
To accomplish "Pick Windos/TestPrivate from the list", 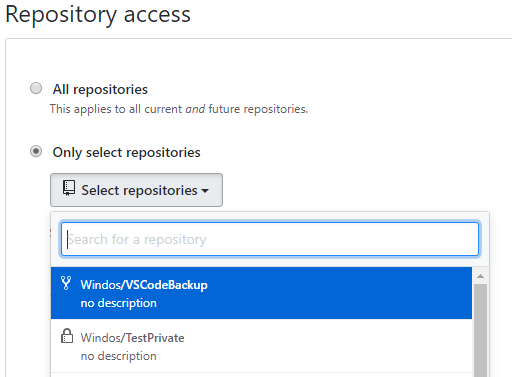I will (261, 346).
